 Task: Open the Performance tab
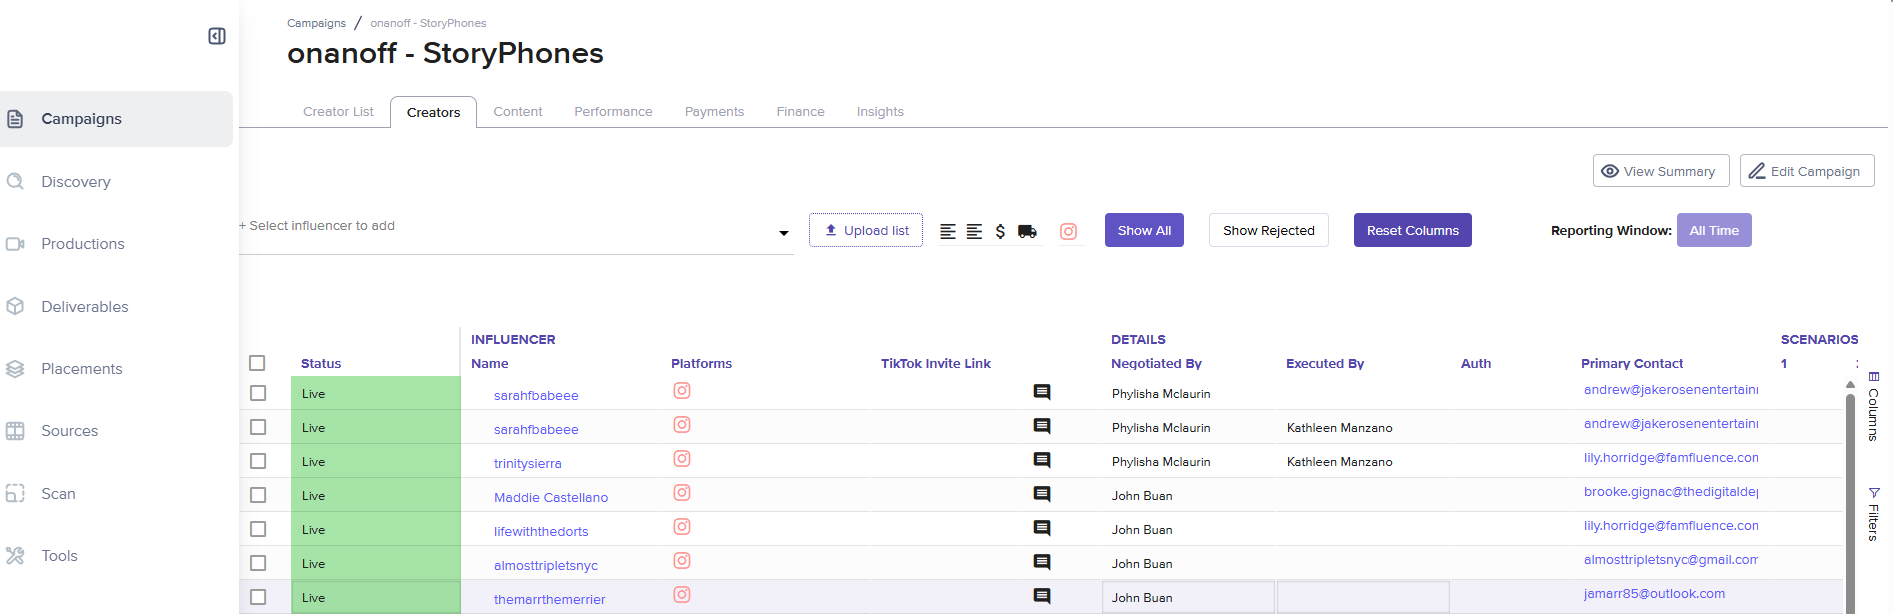[613, 112]
